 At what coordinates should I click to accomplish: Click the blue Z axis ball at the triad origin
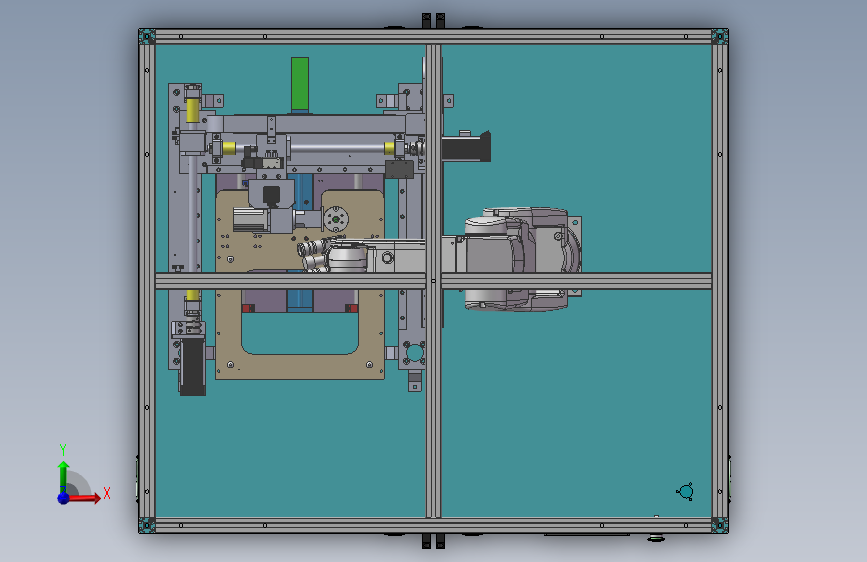(x=64, y=498)
